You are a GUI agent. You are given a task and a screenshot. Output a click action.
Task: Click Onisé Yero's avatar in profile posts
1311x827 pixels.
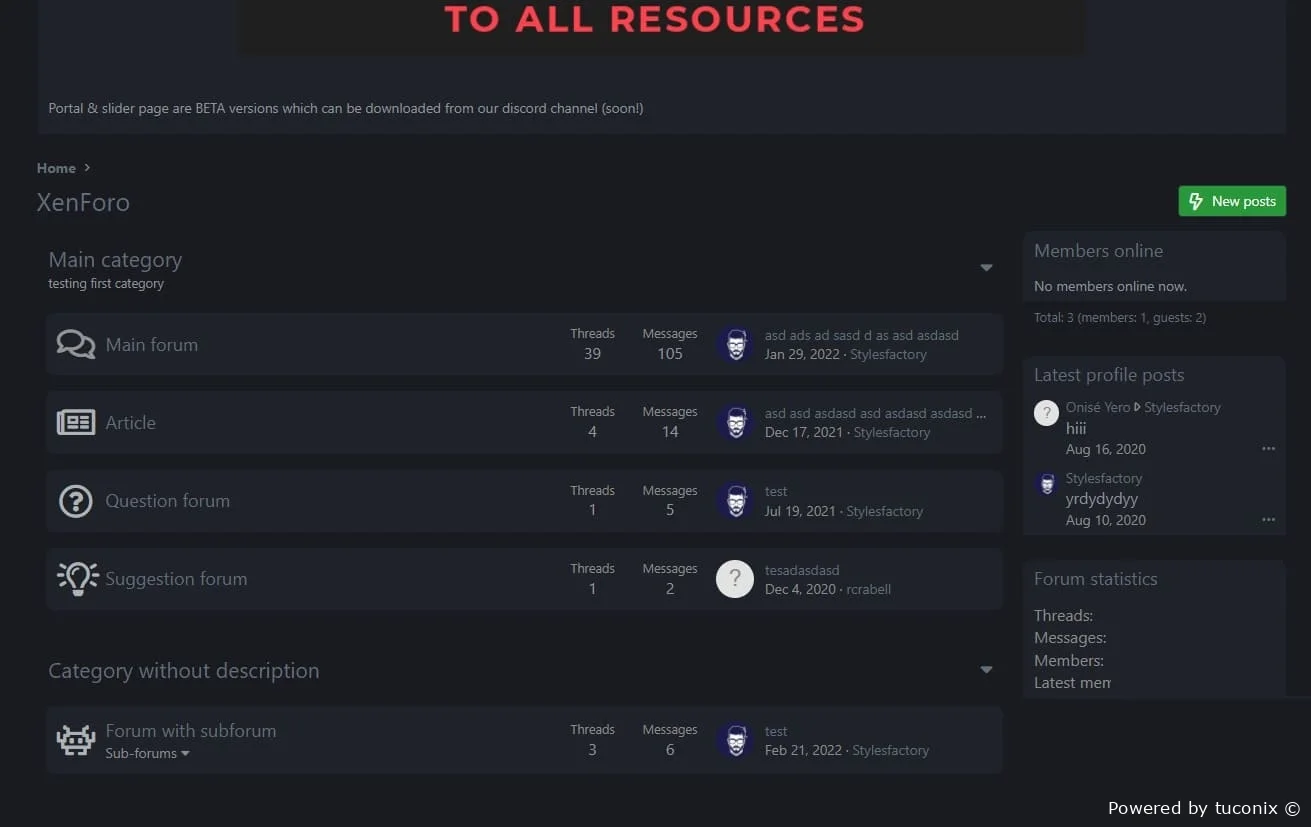point(1046,413)
